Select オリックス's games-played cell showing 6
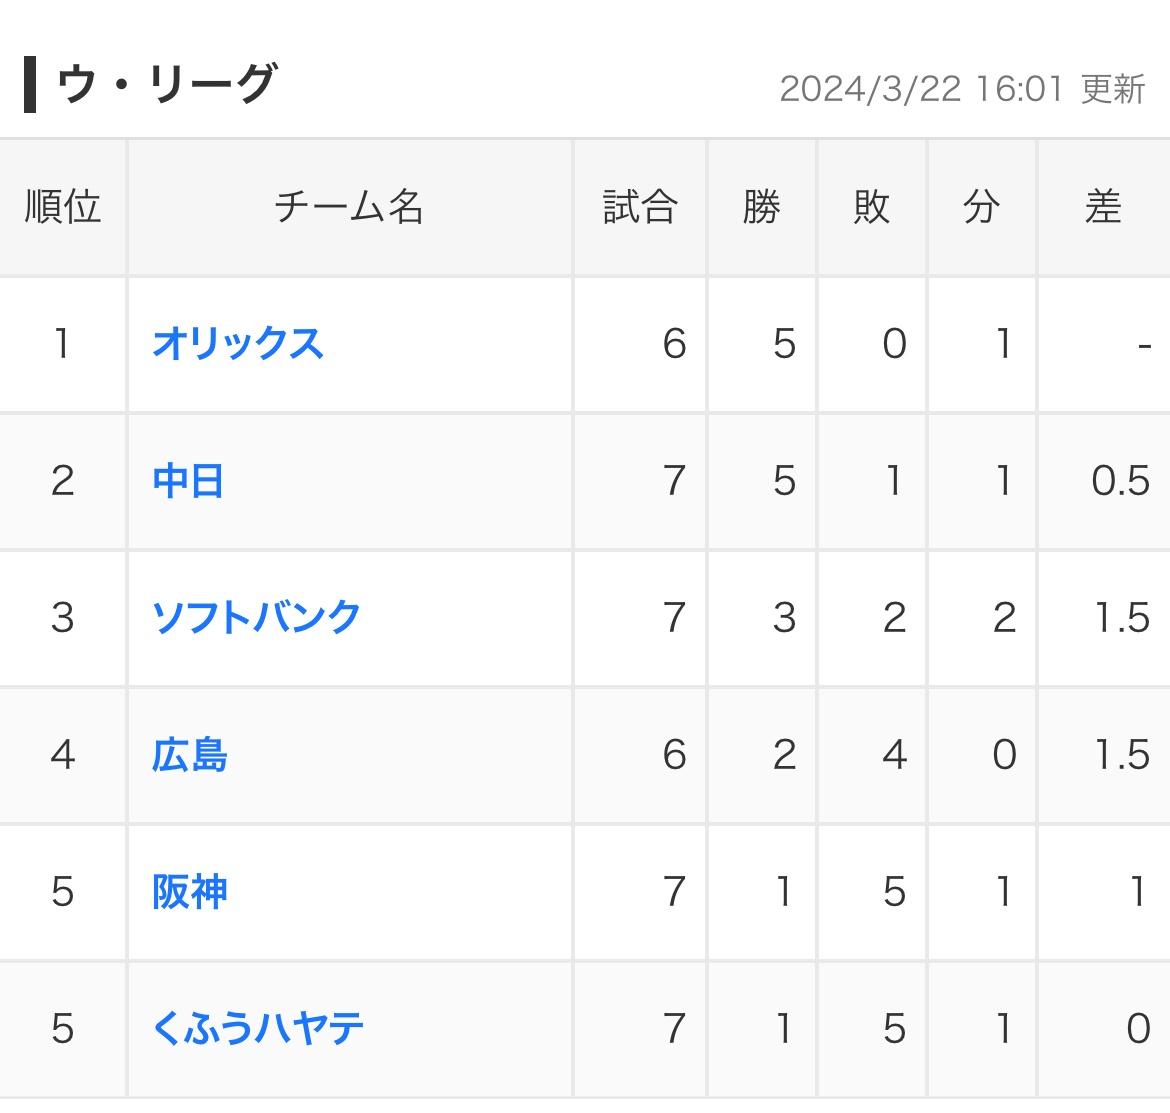This screenshot has height=1113, width=1170. point(640,344)
